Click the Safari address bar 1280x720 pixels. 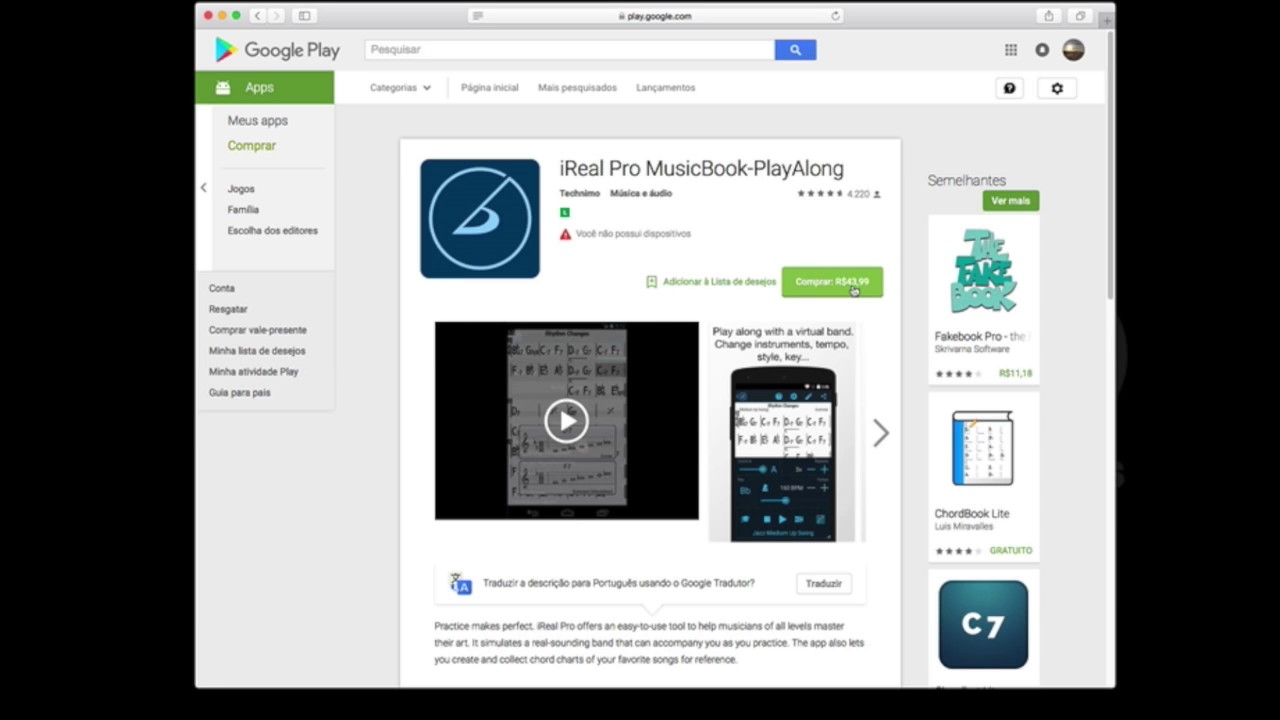coord(655,16)
